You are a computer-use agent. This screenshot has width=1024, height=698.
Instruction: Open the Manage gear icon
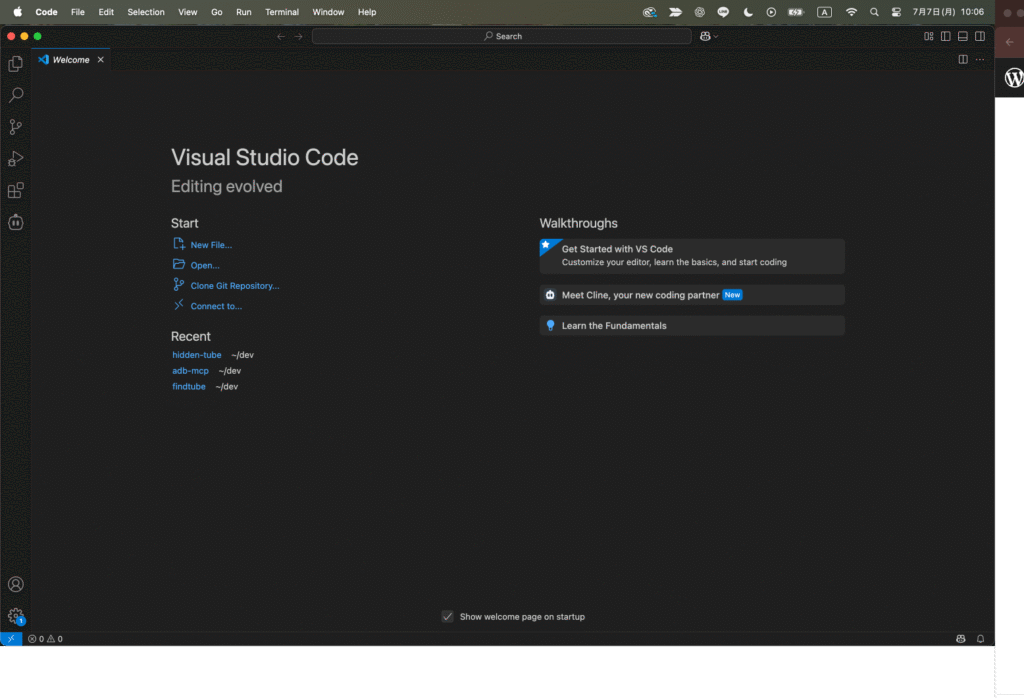click(16, 616)
